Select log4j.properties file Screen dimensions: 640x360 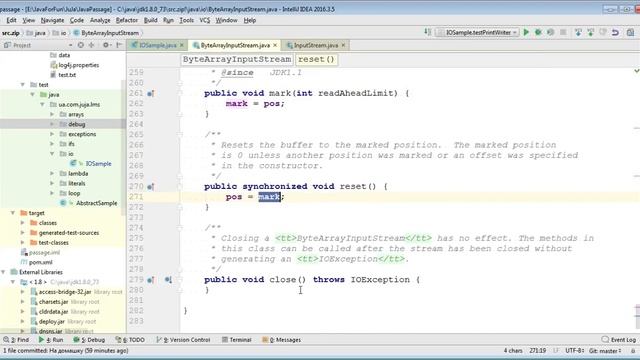[78, 65]
